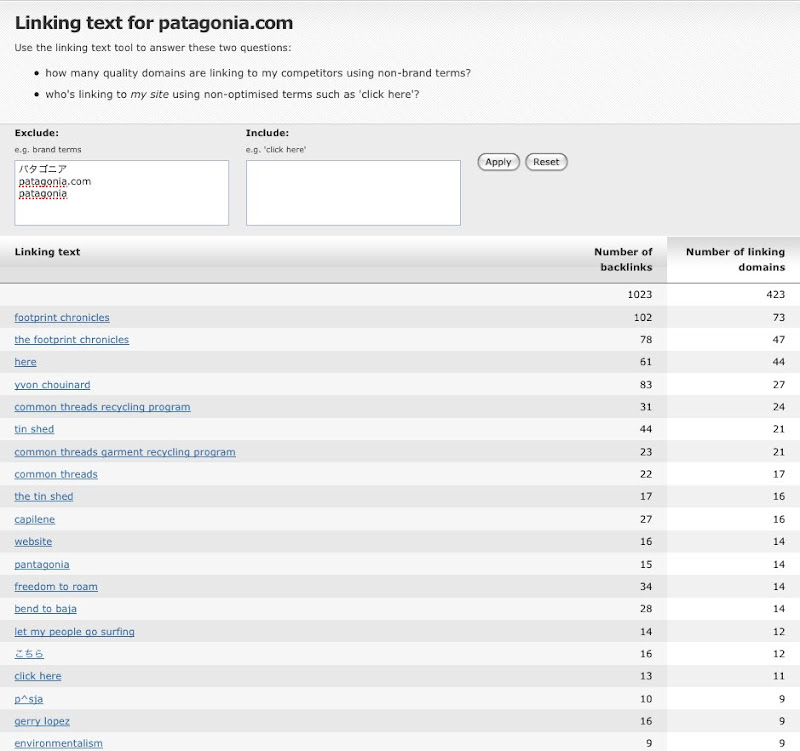Open 'let my people go surfing' link
Viewport: 800px width, 751px height.
(x=74, y=632)
